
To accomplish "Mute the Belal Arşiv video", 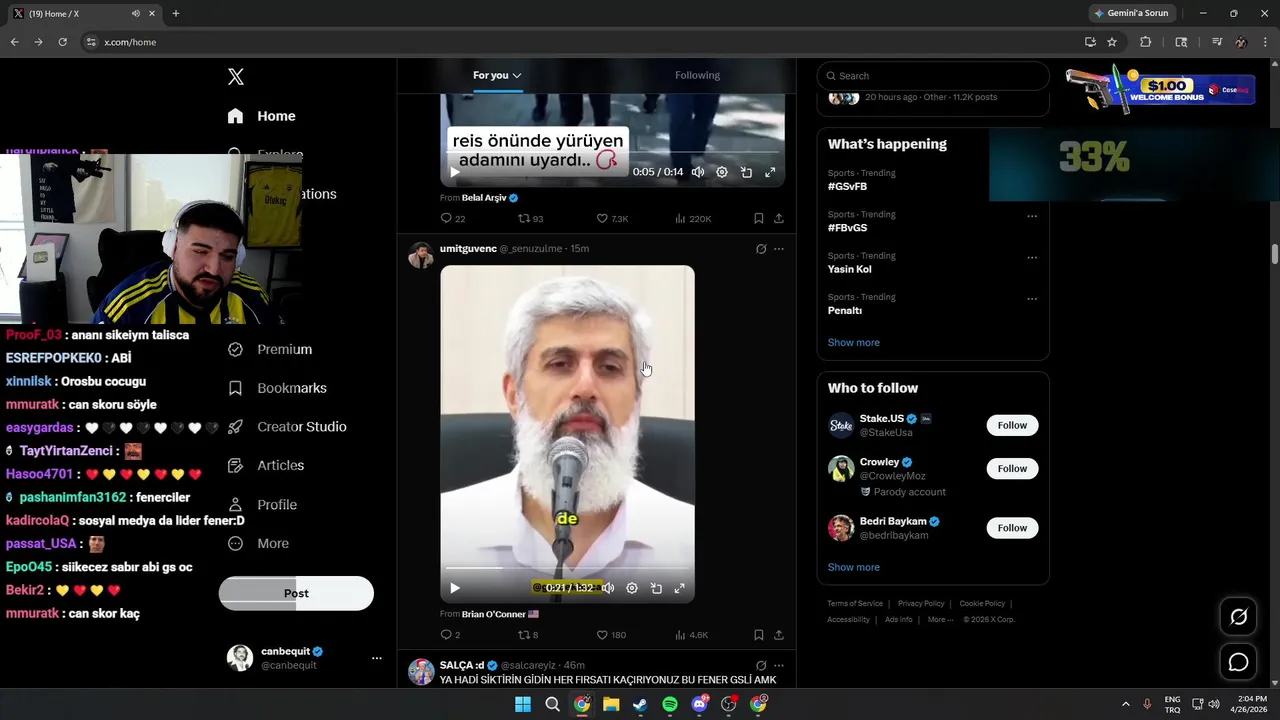I will (x=698, y=172).
